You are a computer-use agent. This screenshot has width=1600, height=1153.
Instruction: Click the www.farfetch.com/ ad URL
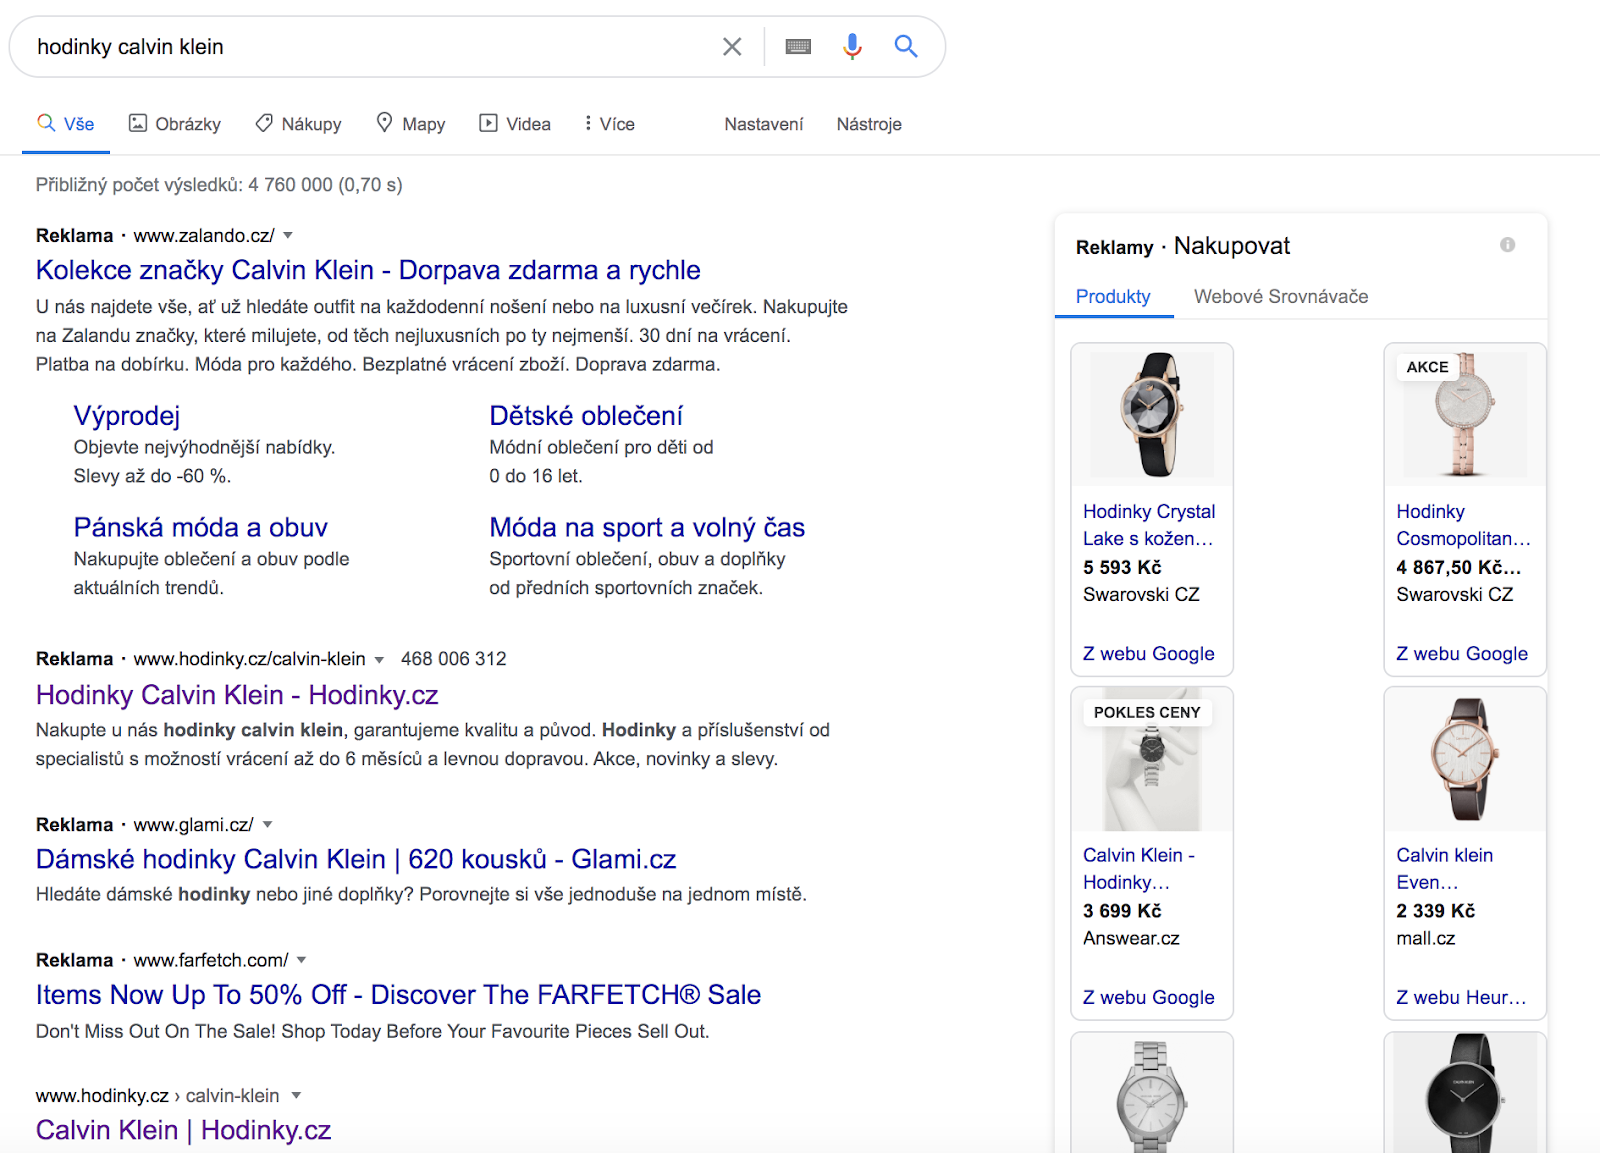point(211,960)
